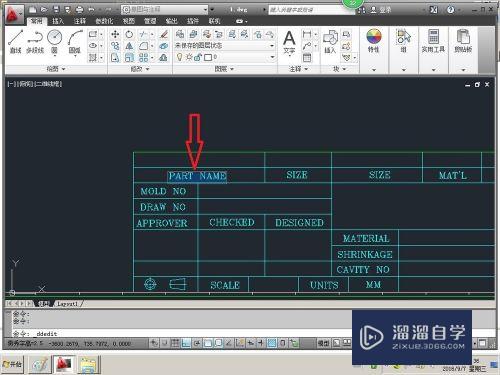Open the Group (组) panel button
Image resolution: width=500 pixels, height=375 pixels.
pos(403,42)
